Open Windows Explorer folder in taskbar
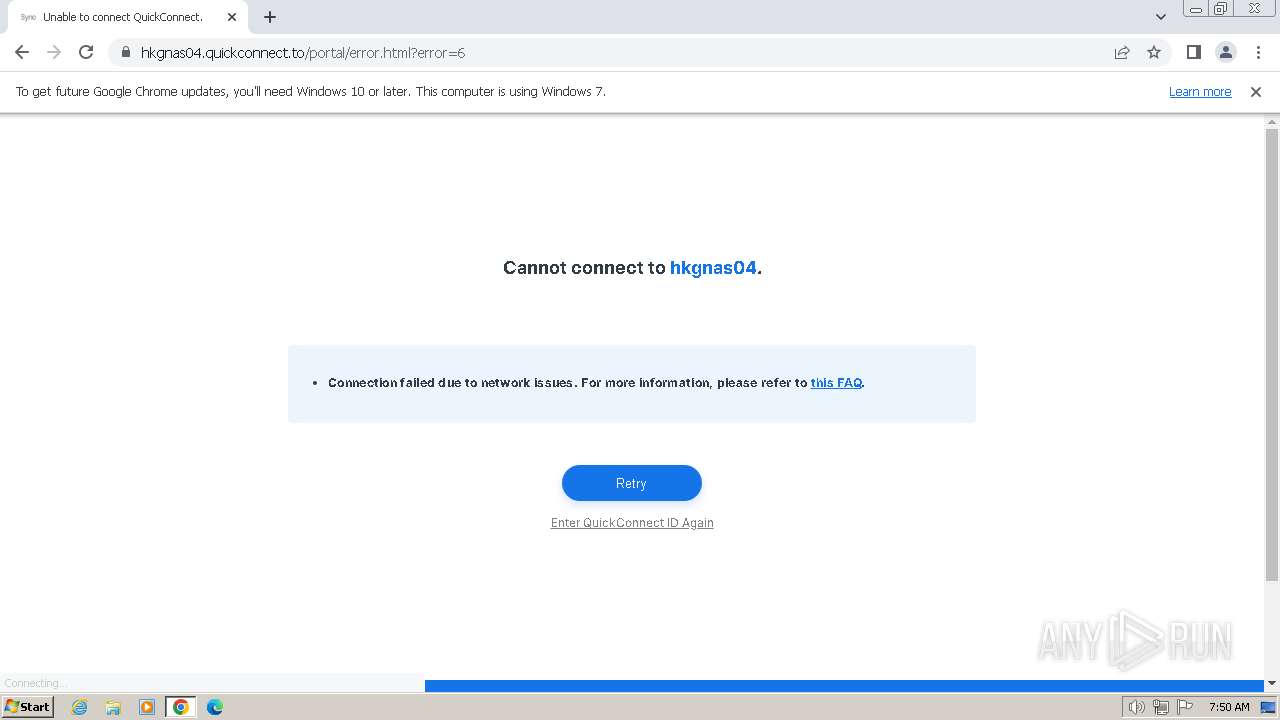Image resolution: width=1280 pixels, height=720 pixels. [x=113, y=707]
